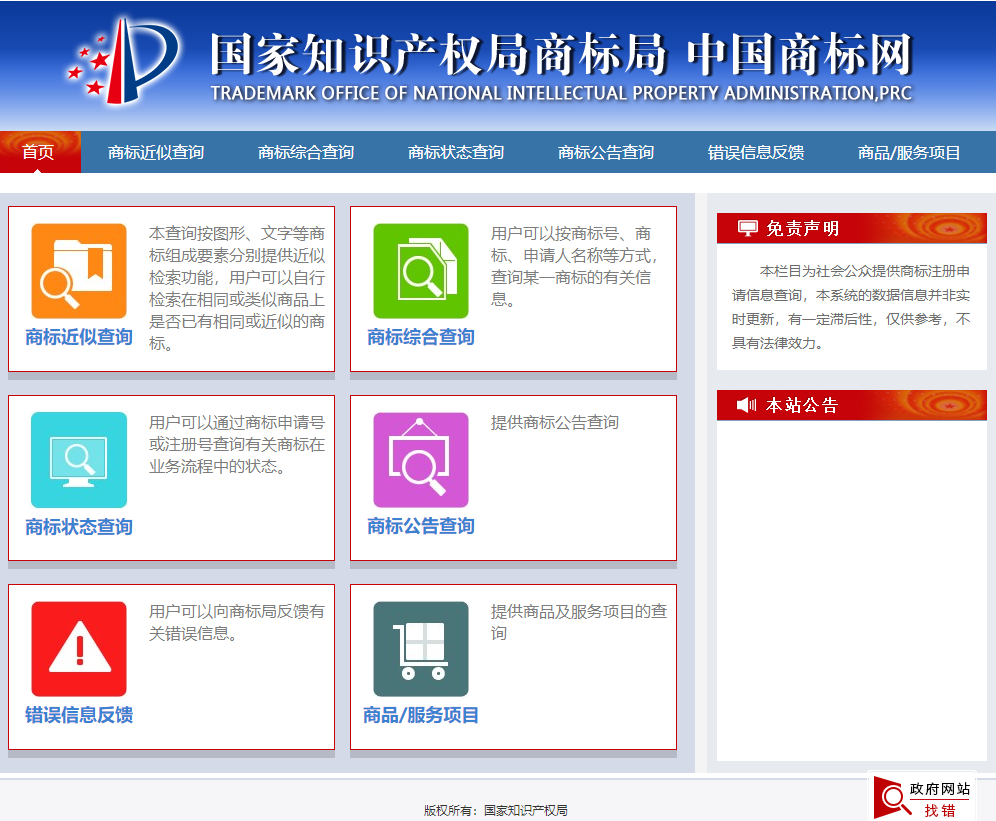Click the purple trademark announcement search icon
The width and height of the screenshot is (996, 821).
(x=421, y=460)
